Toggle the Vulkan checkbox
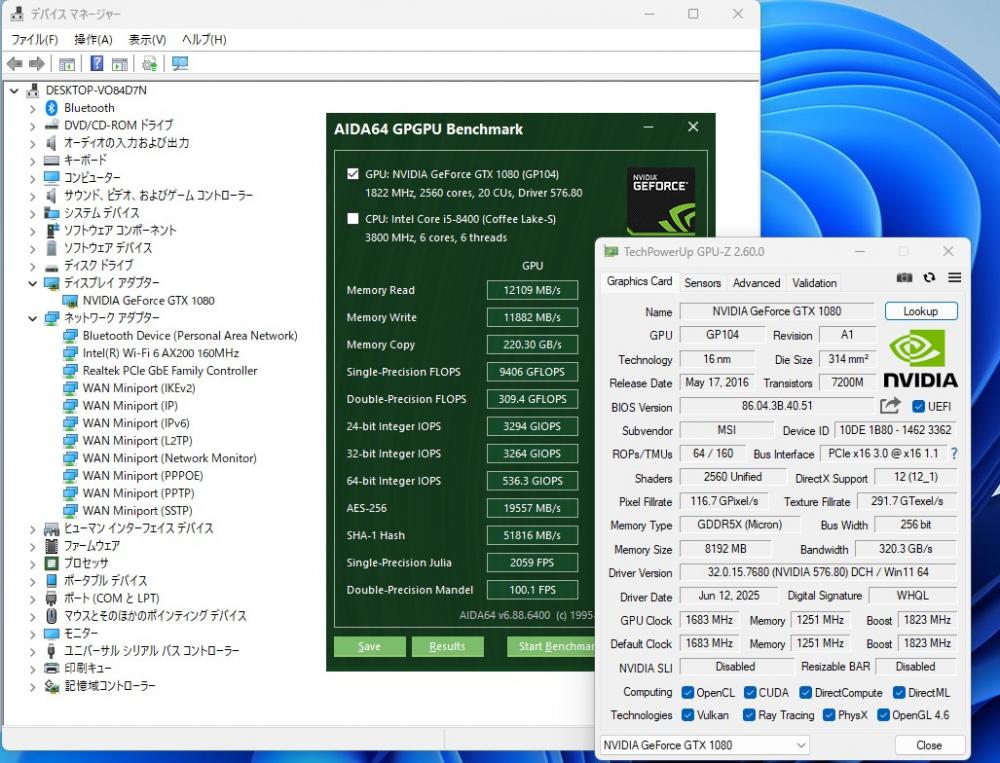The height and width of the screenshot is (763, 1000). [688, 715]
